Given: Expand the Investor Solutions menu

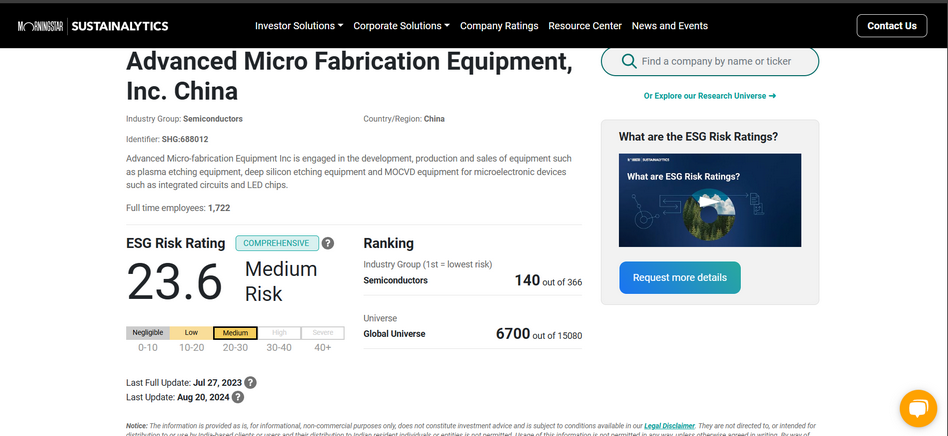Looking at the screenshot, I should (299, 26).
